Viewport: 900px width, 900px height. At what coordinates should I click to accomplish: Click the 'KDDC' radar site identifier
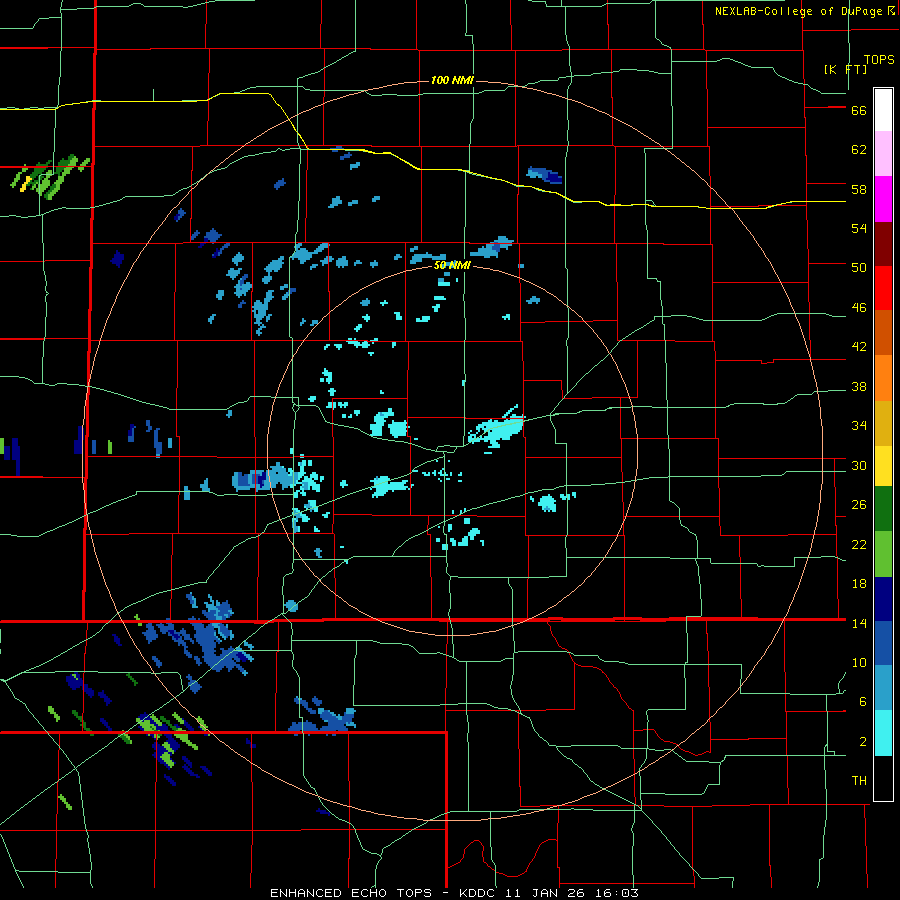pyautogui.click(x=479, y=893)
